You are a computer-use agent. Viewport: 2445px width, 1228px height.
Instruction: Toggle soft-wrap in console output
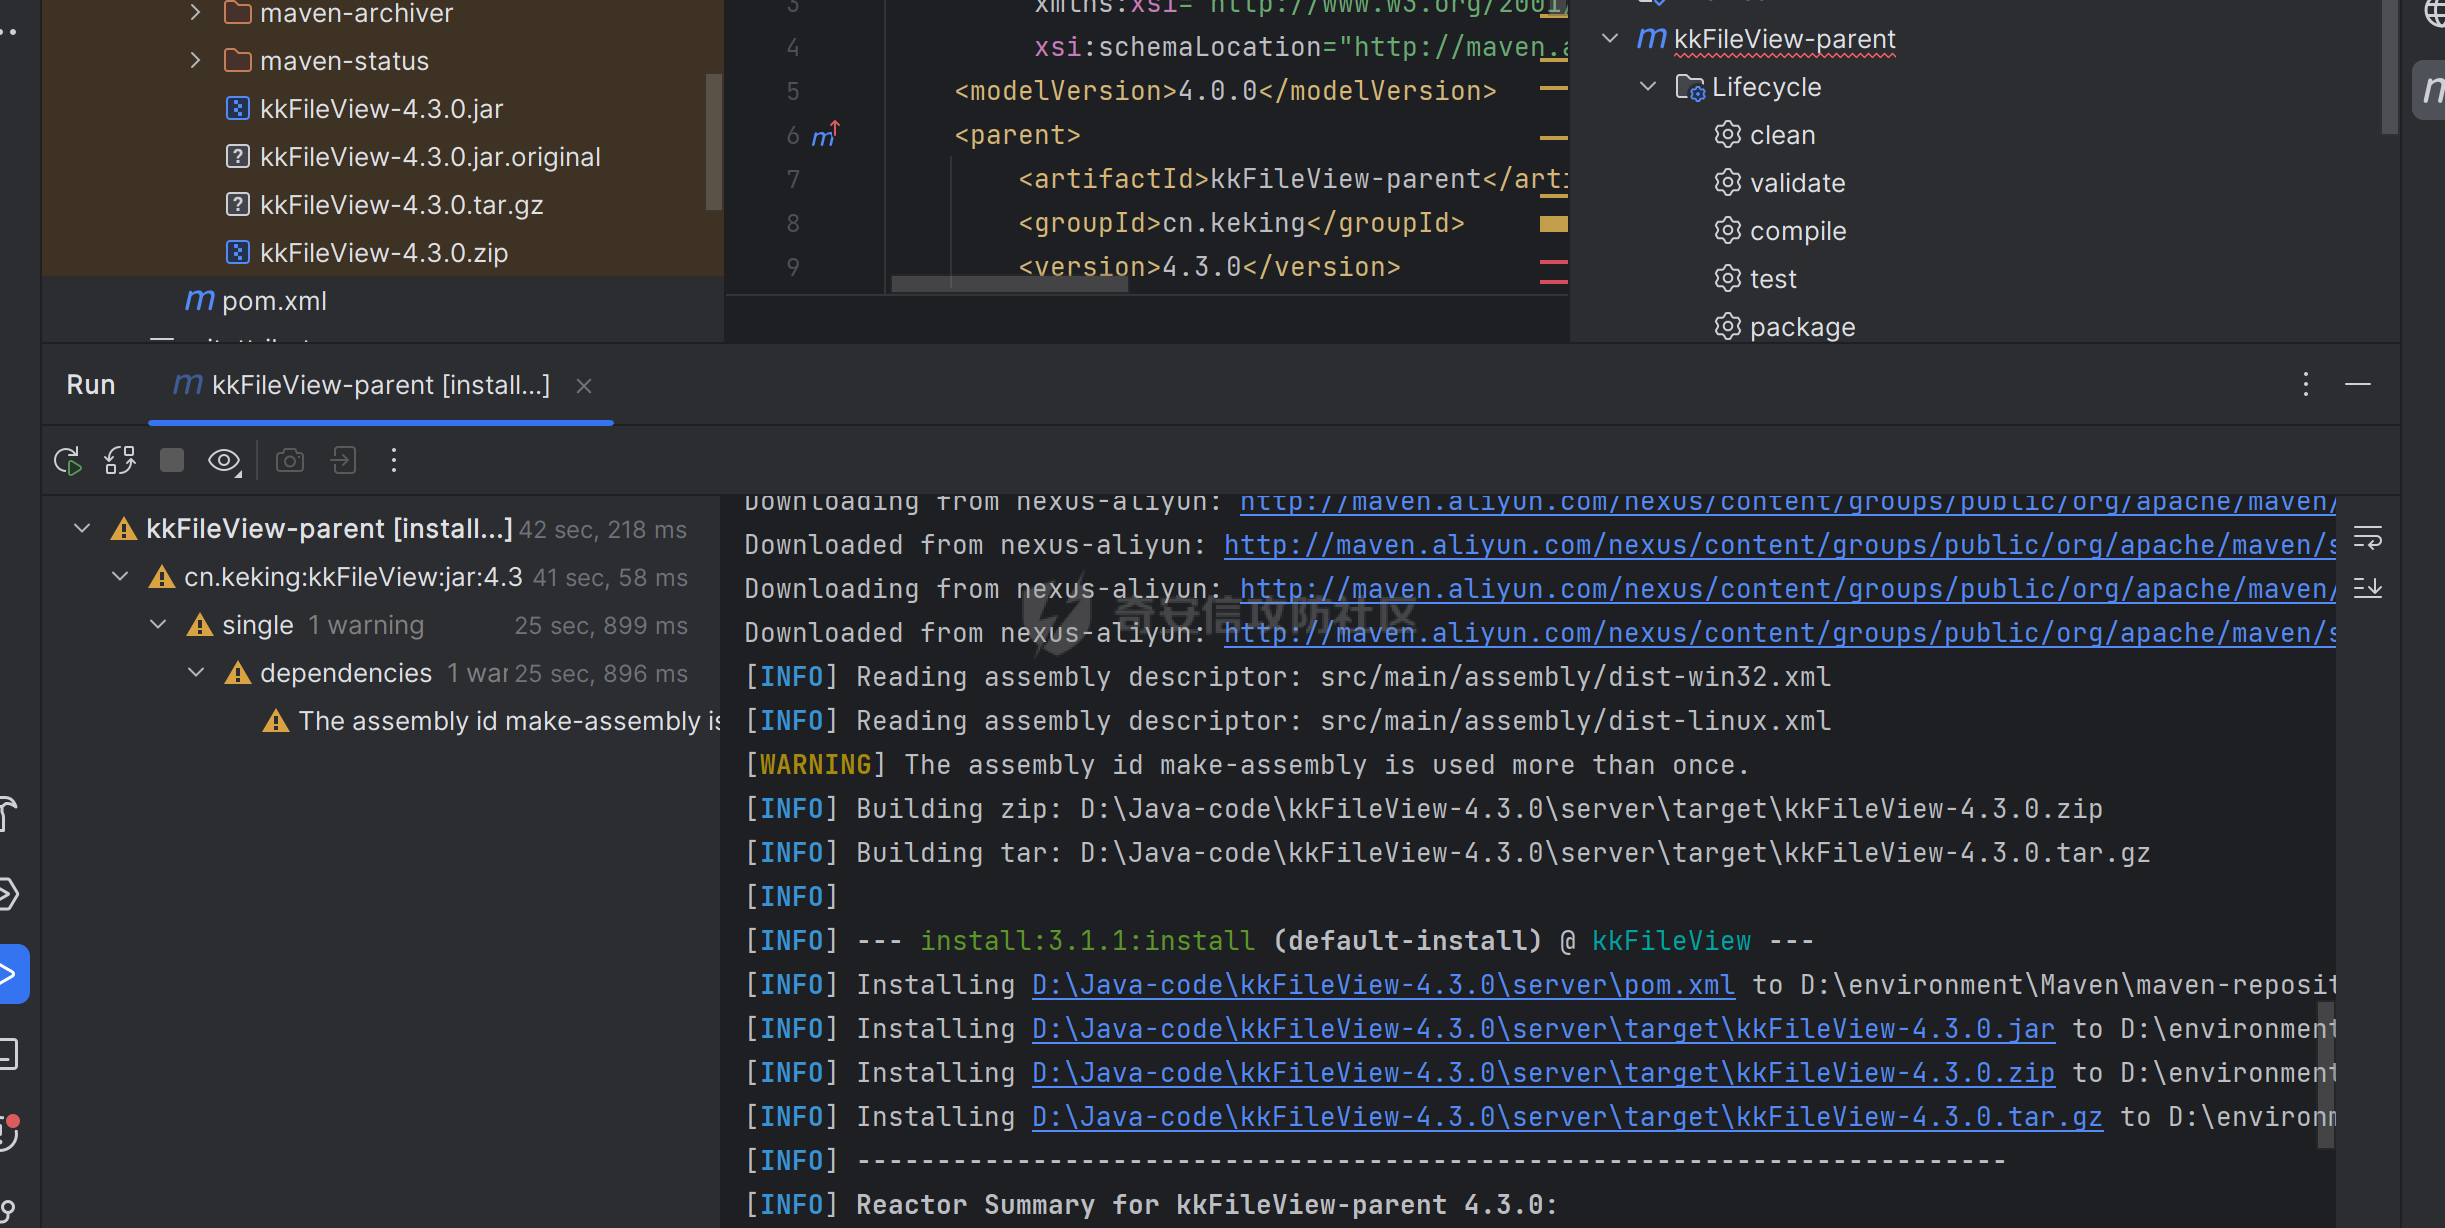pyautogui.click(x=2368, y=539)
